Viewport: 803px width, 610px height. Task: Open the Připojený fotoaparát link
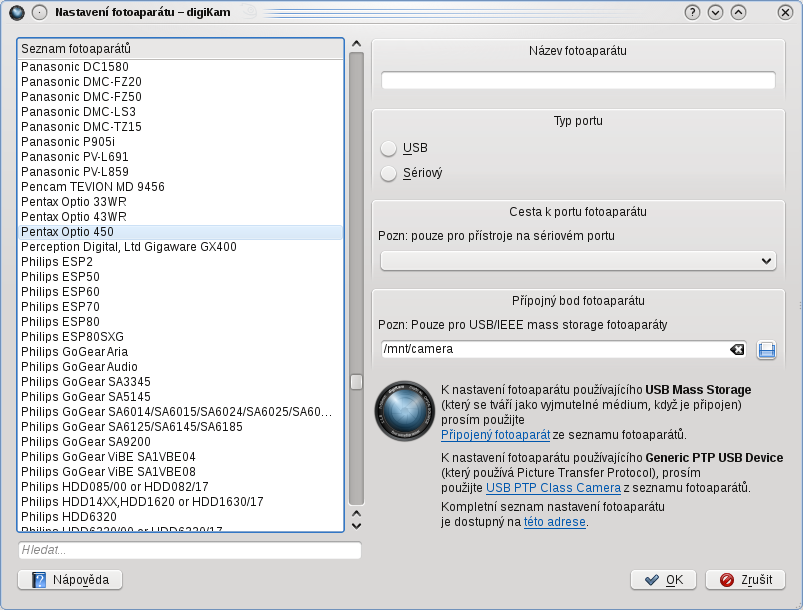(x=495, y=435)
